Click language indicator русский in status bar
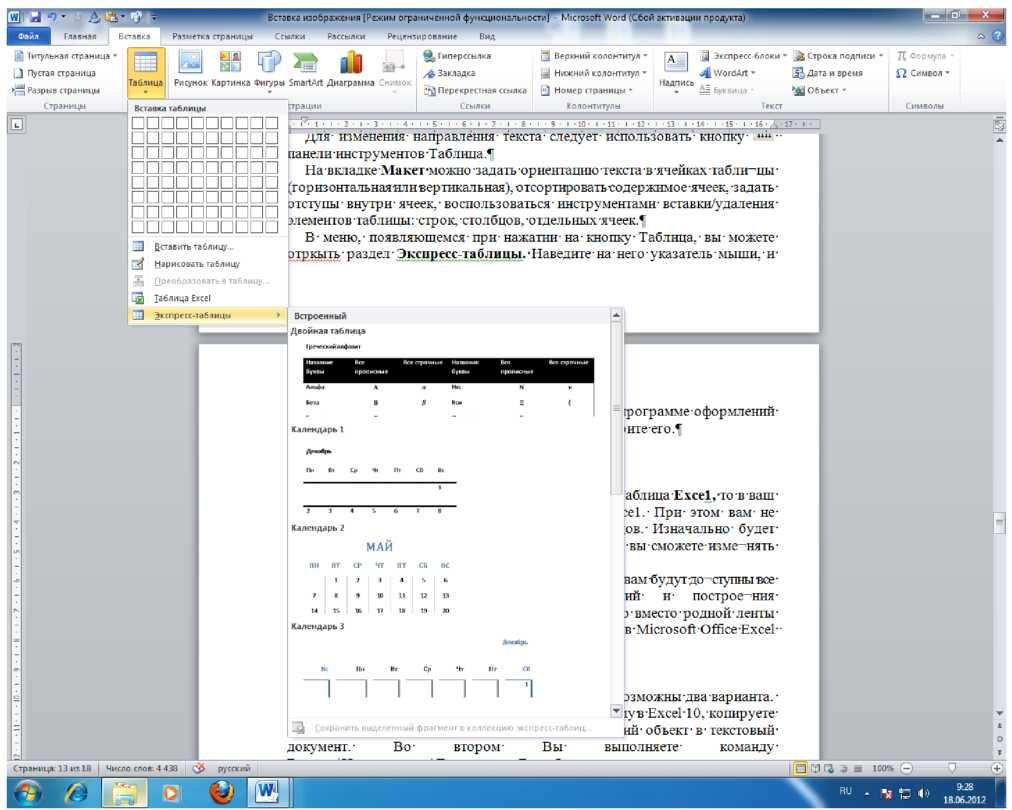The image size is (1012, 810). tap(234, 768)
